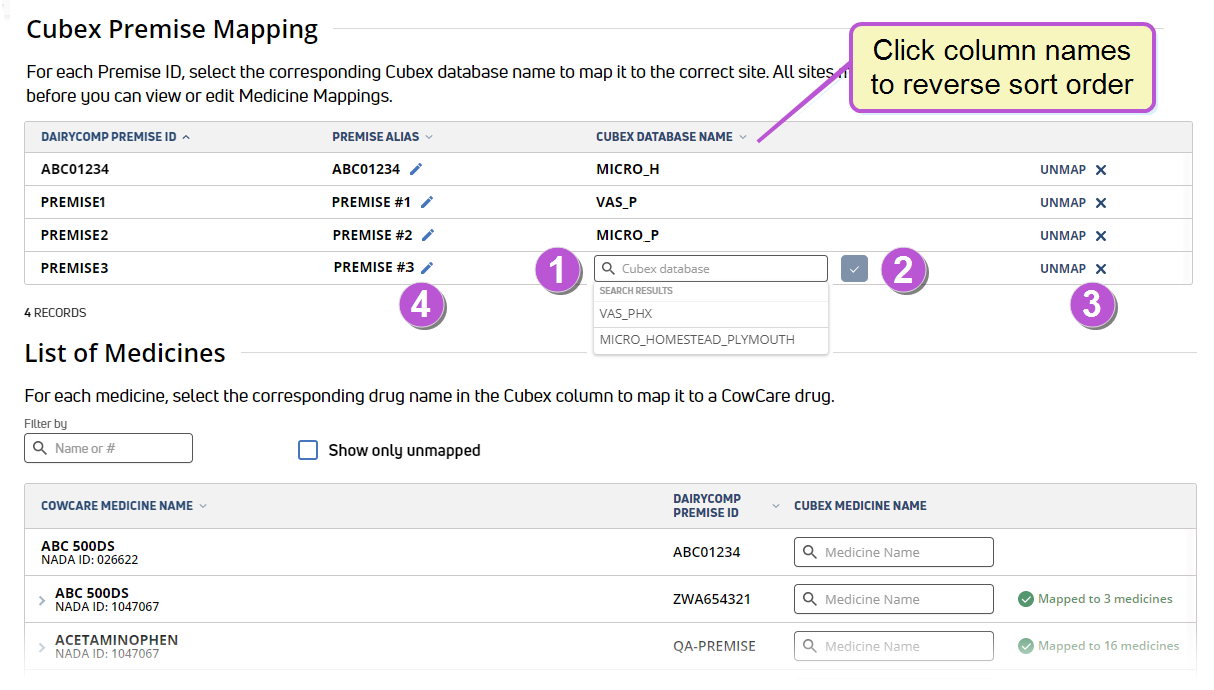The image size is (1214, 690).
Task: Edit the PREMISE #3 alias pencil icon
Action: 428,267
